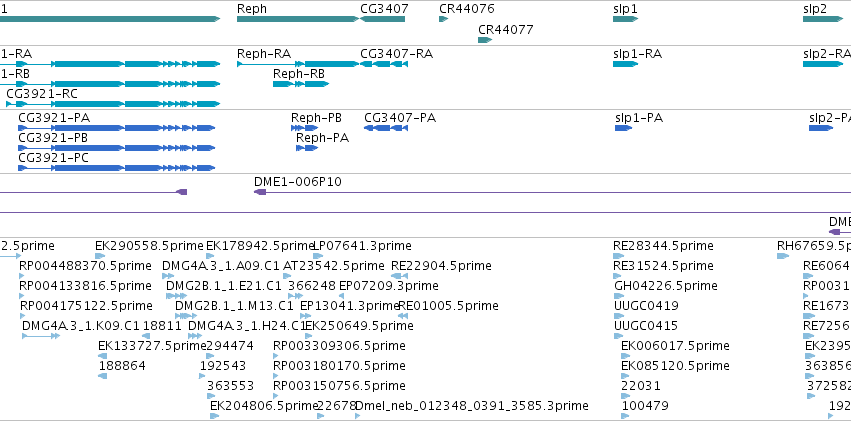Click AT23542.5prime label
This screenshot has height=421, width=851.
334,266
